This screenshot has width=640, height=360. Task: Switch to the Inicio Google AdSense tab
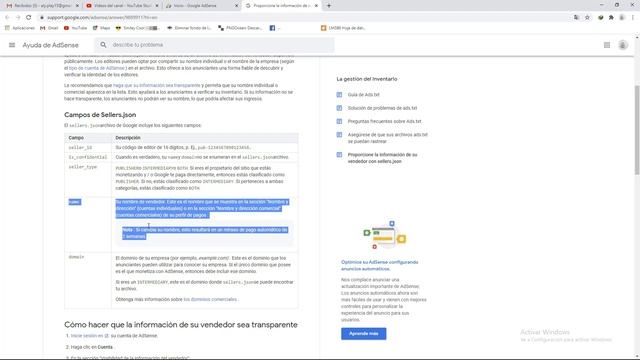point(201,6)
